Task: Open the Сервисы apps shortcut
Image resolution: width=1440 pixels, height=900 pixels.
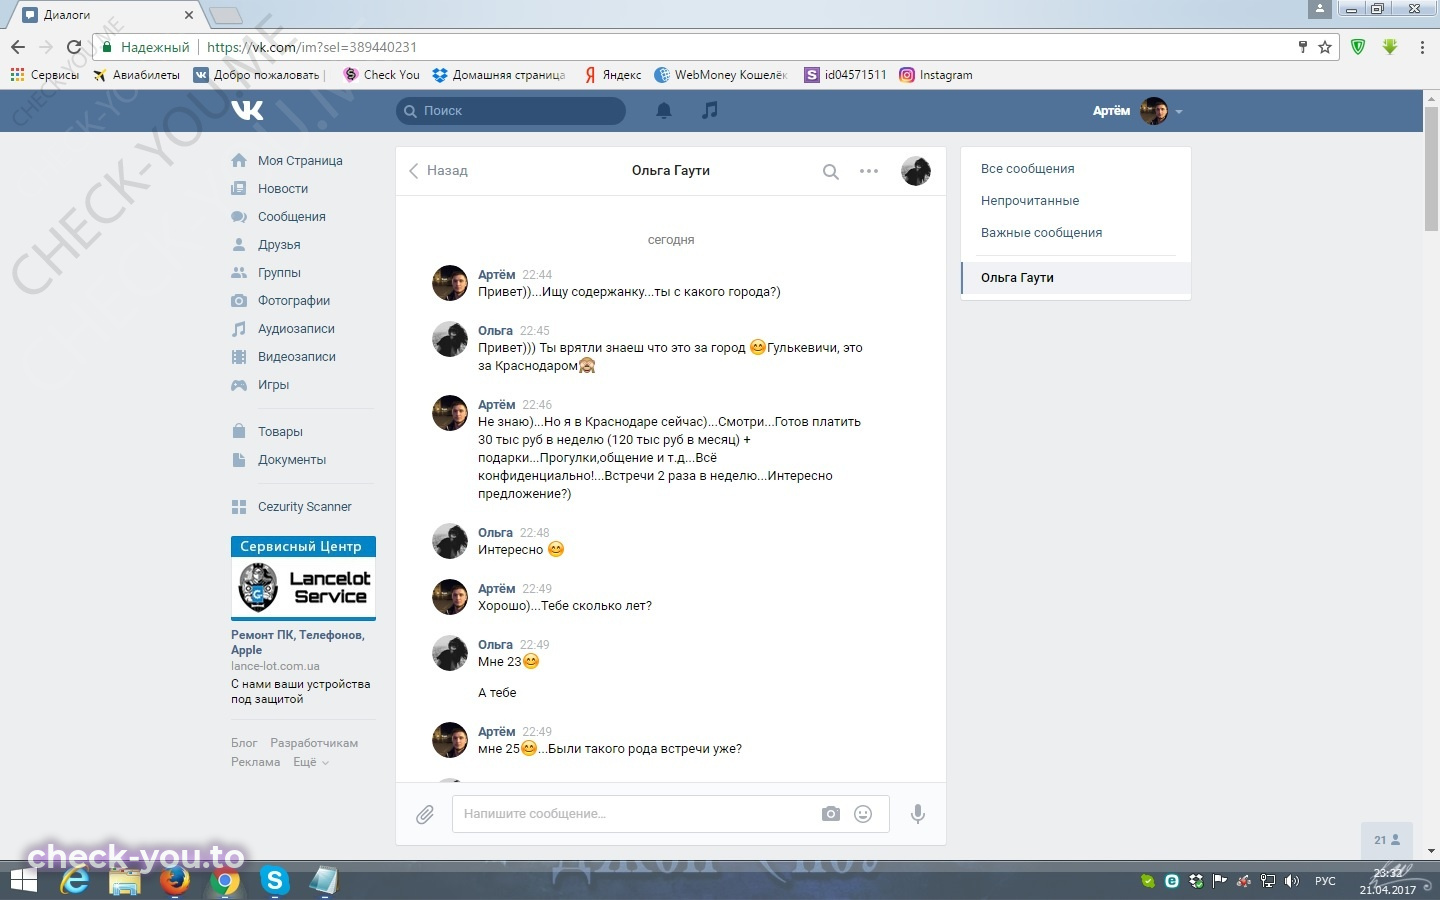Action: point(44,75)
